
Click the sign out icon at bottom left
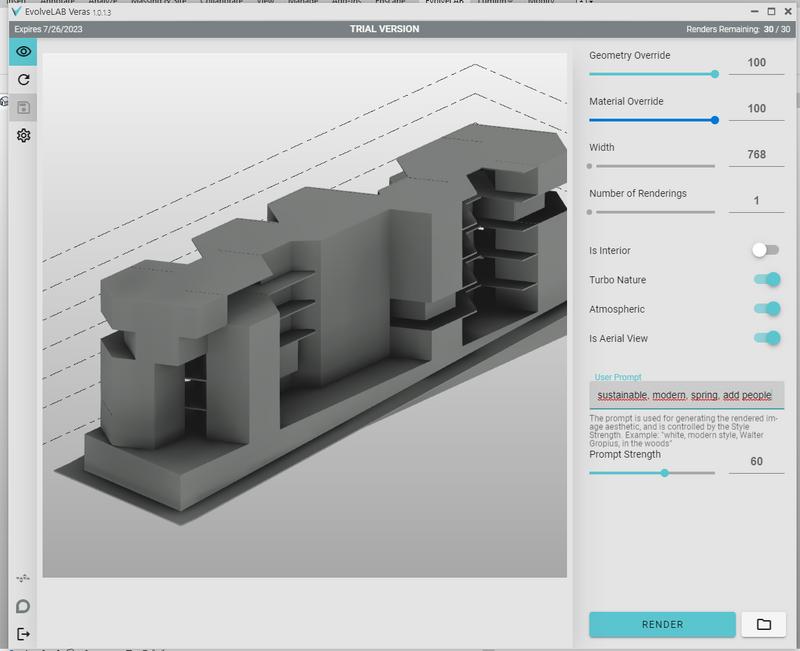click(23, 634)
